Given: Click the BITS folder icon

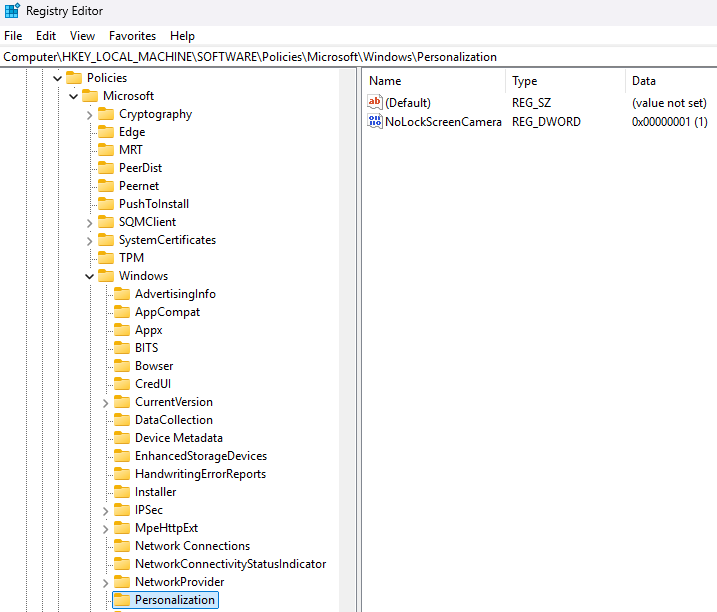Looking at the screenshot, I should pos(122,348).
